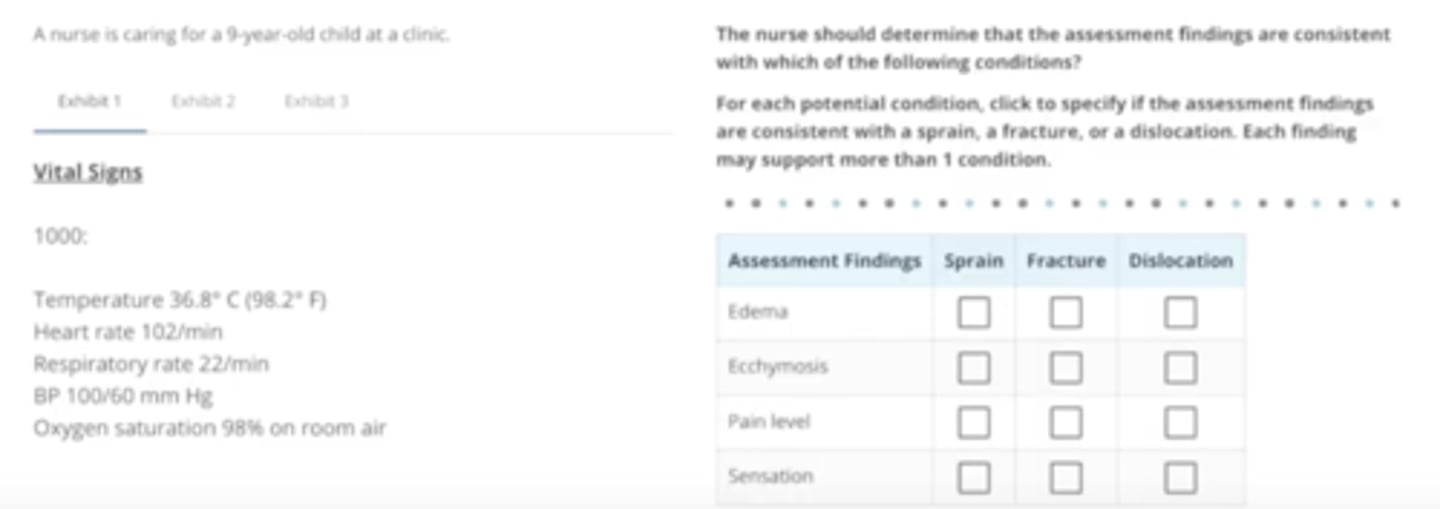1440x509 pixels.
Task: Click the Vital Signs heading
Action: click(88, 172)
